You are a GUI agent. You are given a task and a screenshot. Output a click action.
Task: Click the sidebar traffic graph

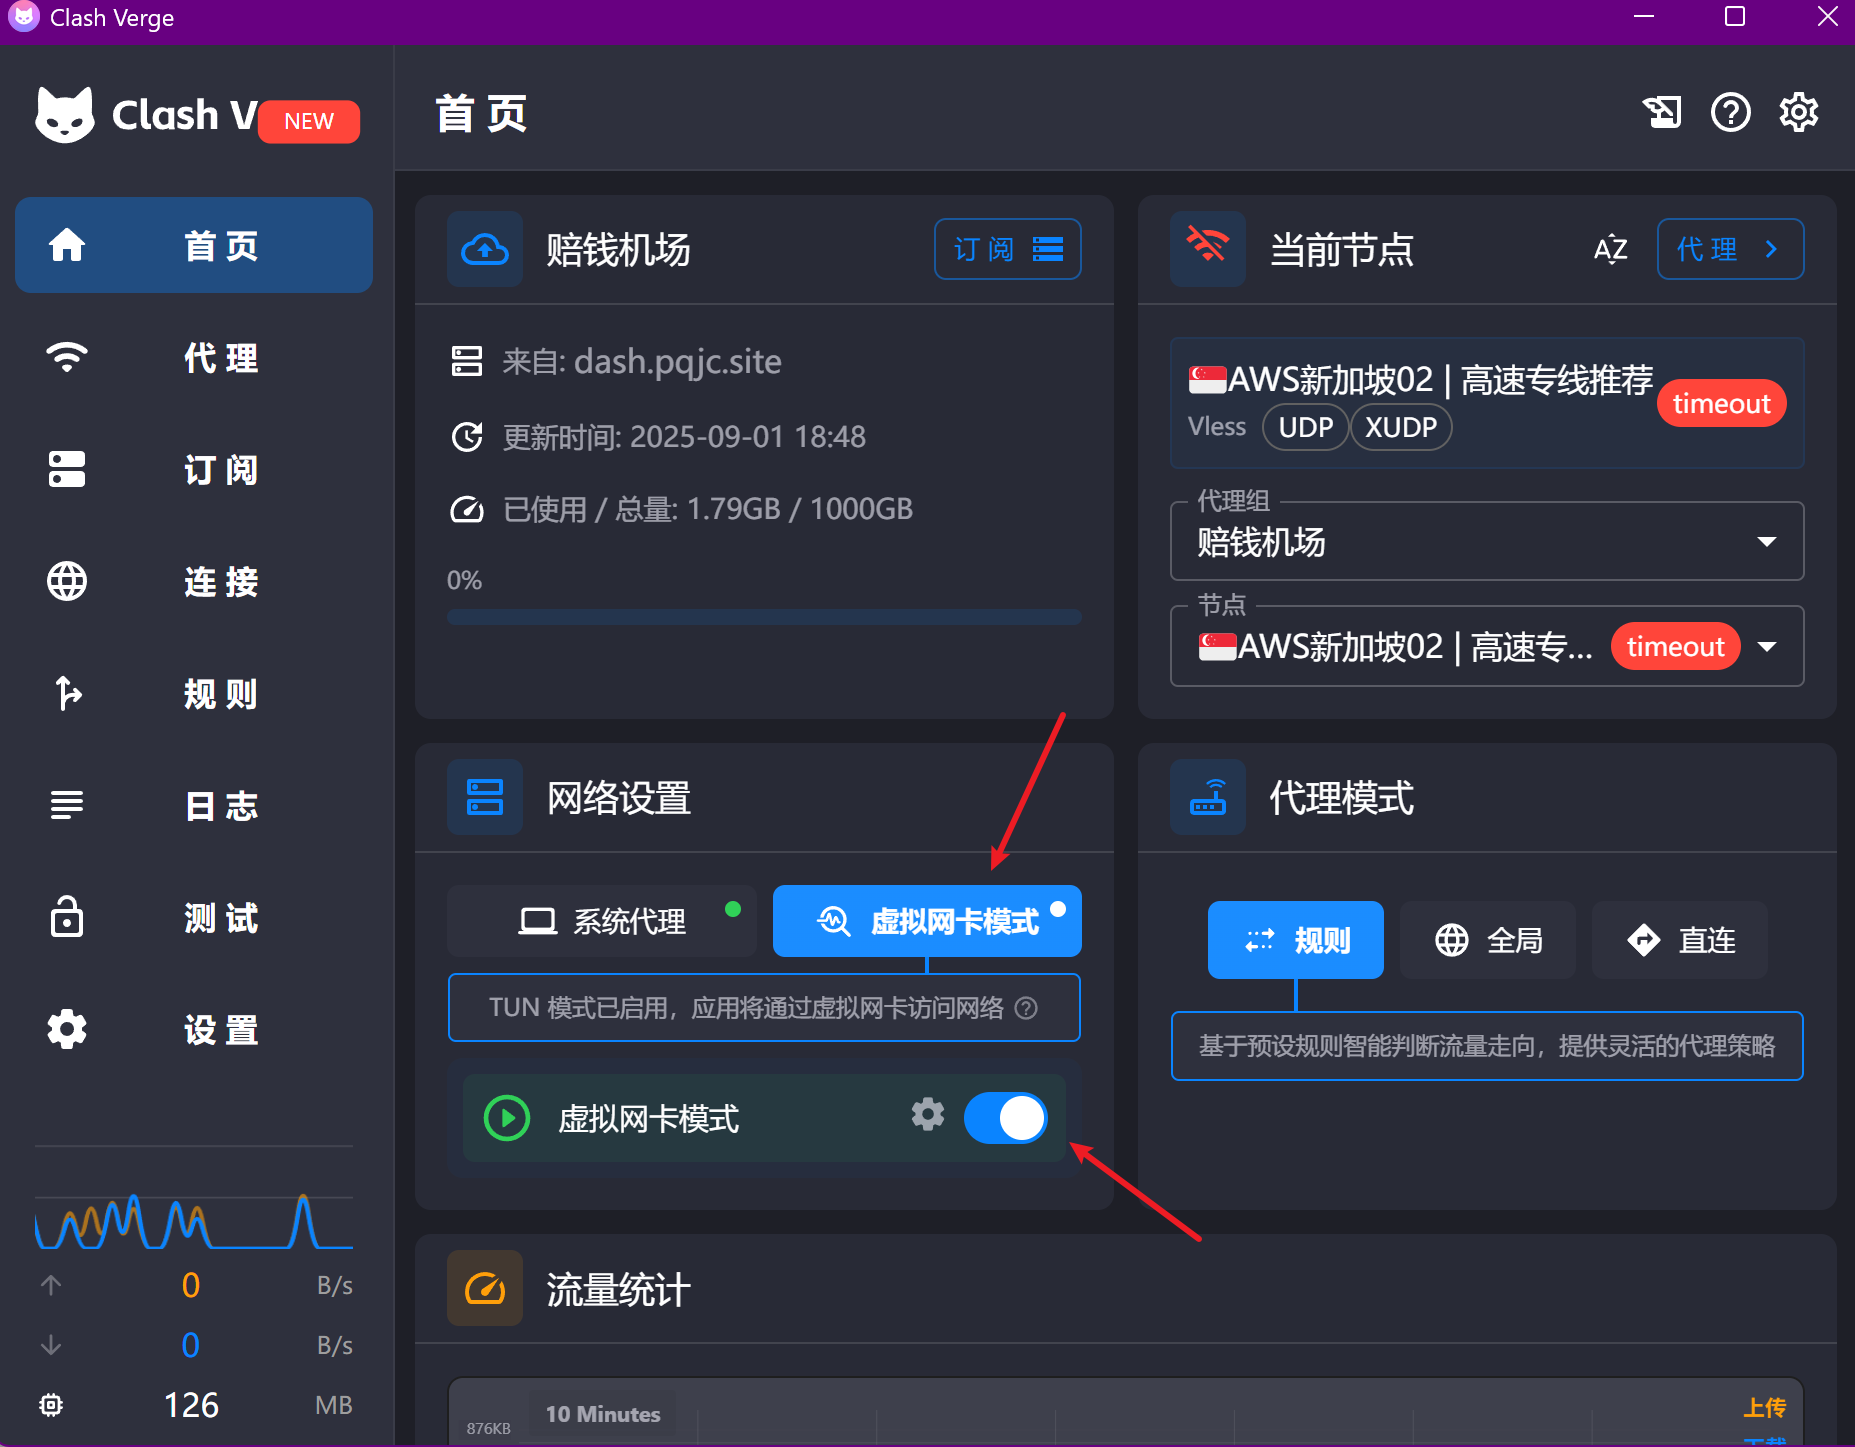pos(194,1222)
